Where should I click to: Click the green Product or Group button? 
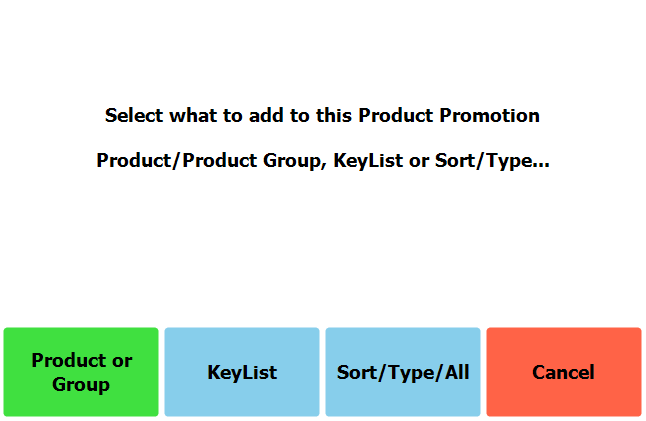[81, 372]
